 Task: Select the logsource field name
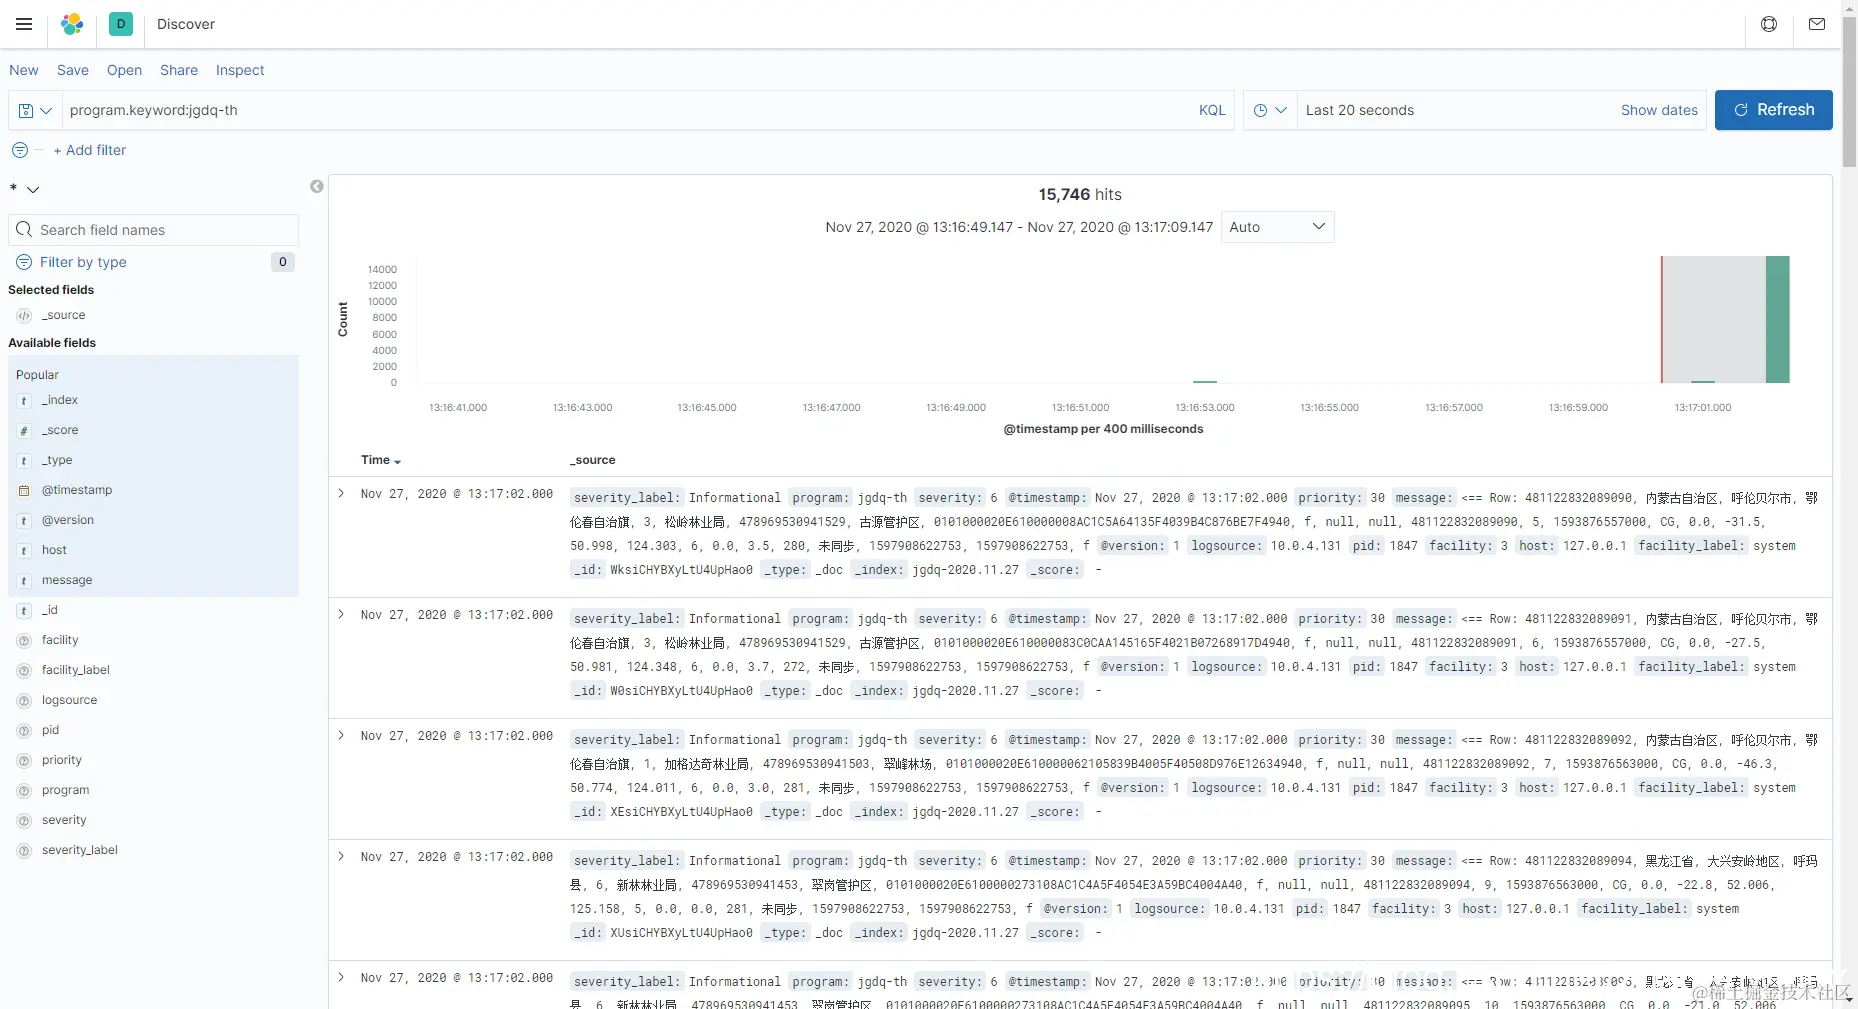pos(70,700)
